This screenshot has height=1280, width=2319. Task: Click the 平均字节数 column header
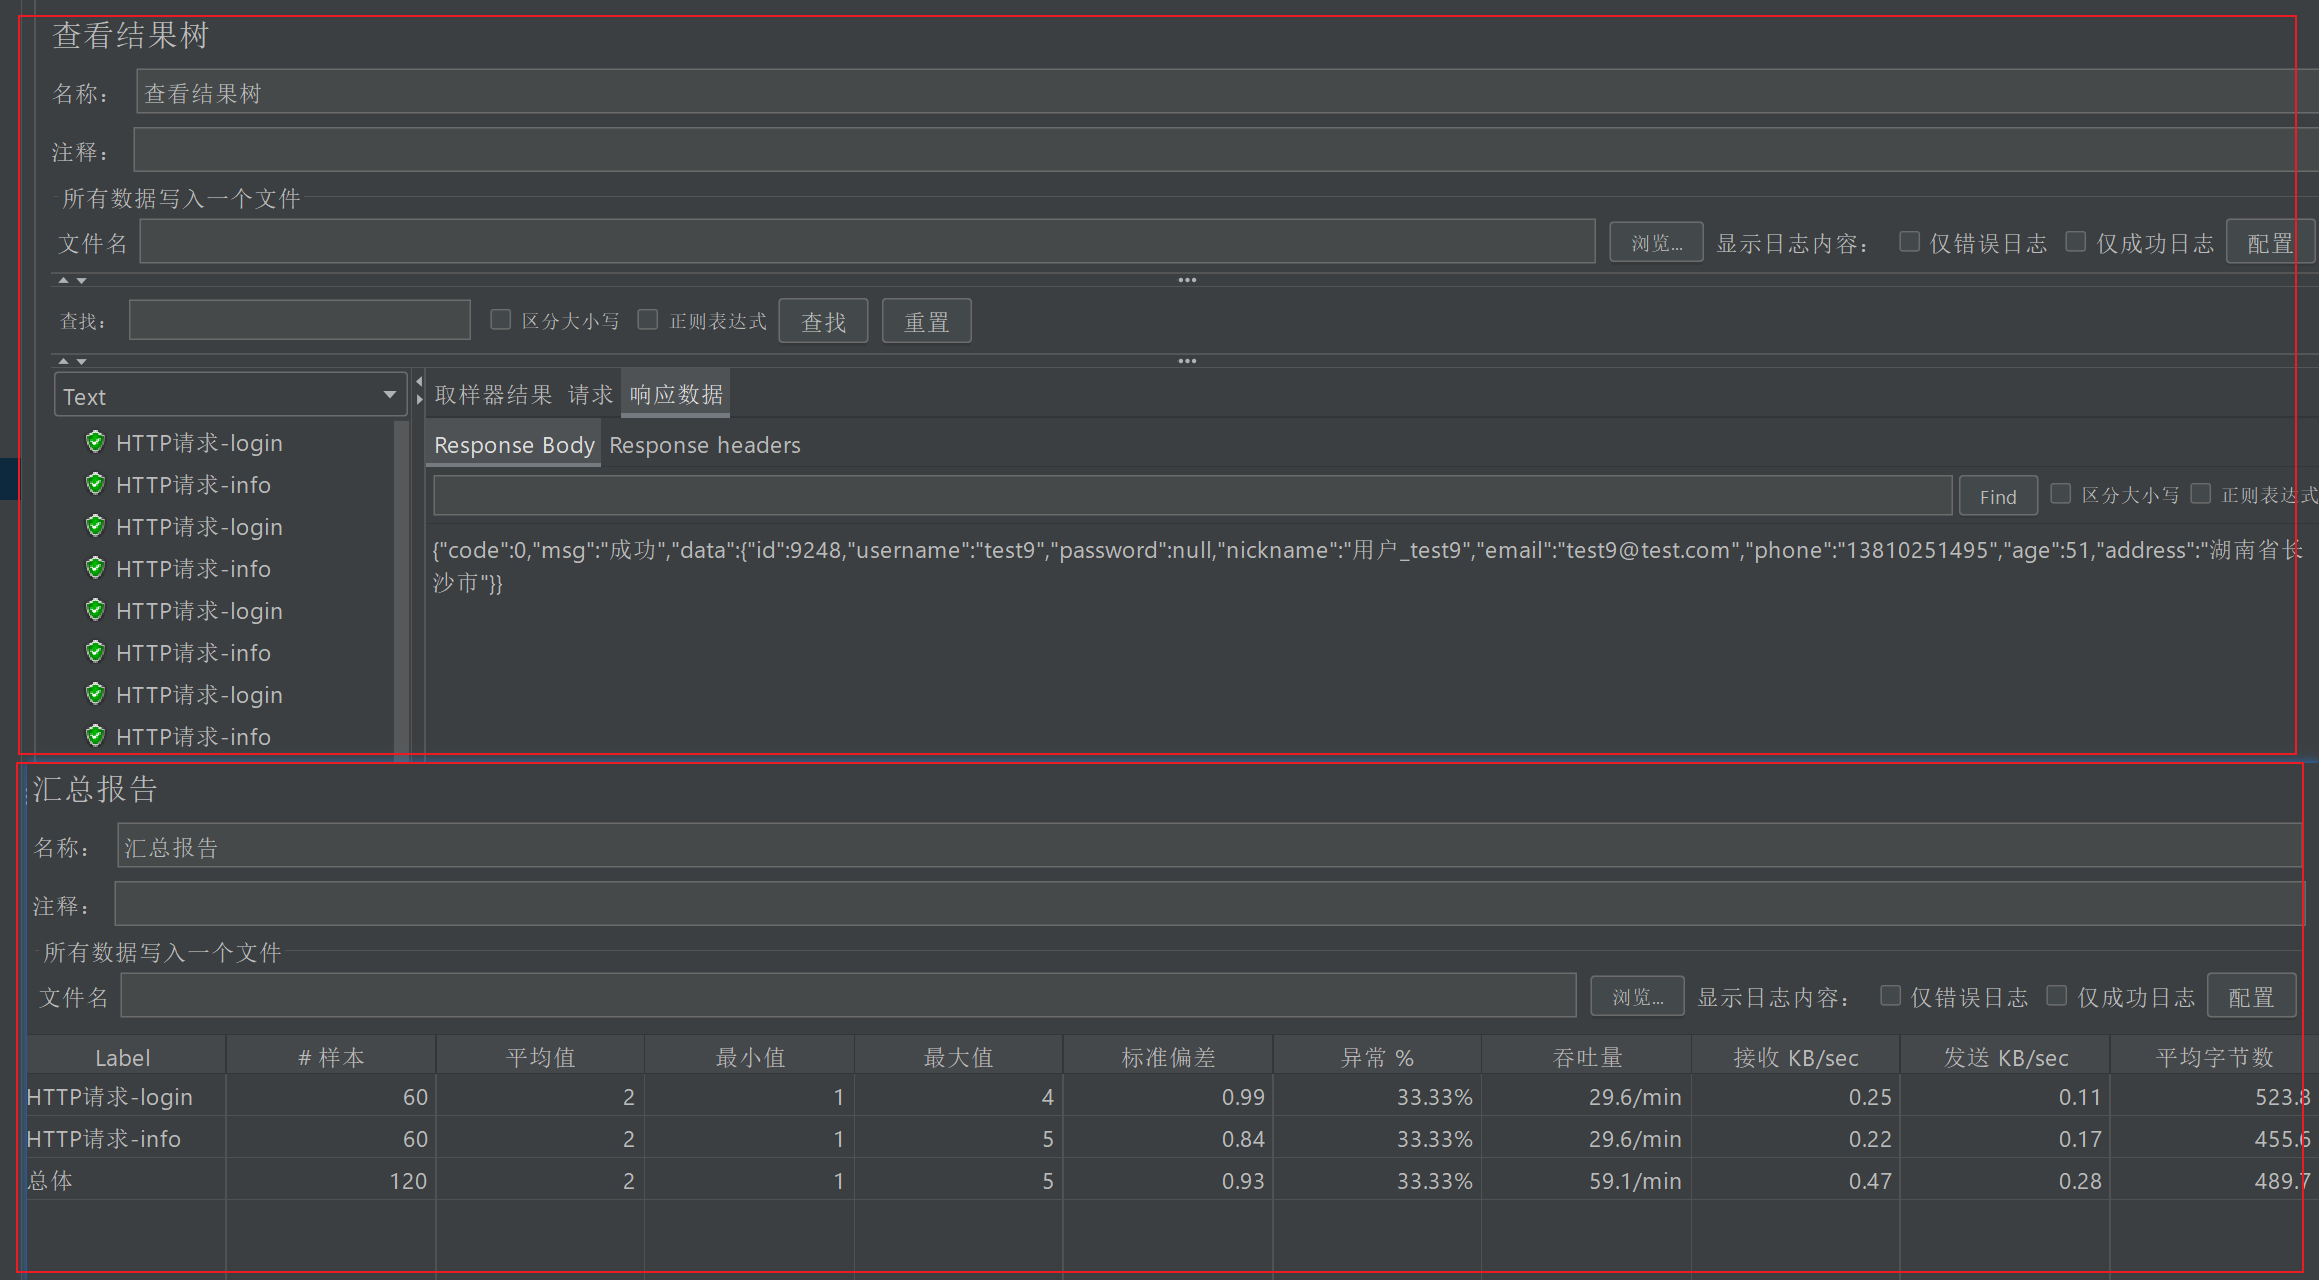[2214, 1057]
